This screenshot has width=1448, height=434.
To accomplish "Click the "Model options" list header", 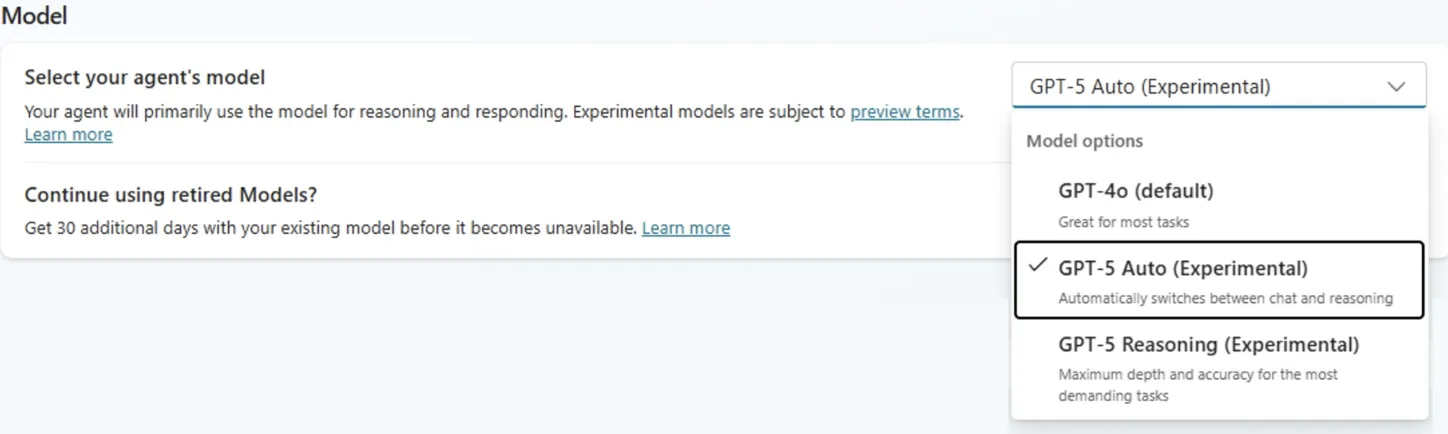I will (x=1084, y=141).
